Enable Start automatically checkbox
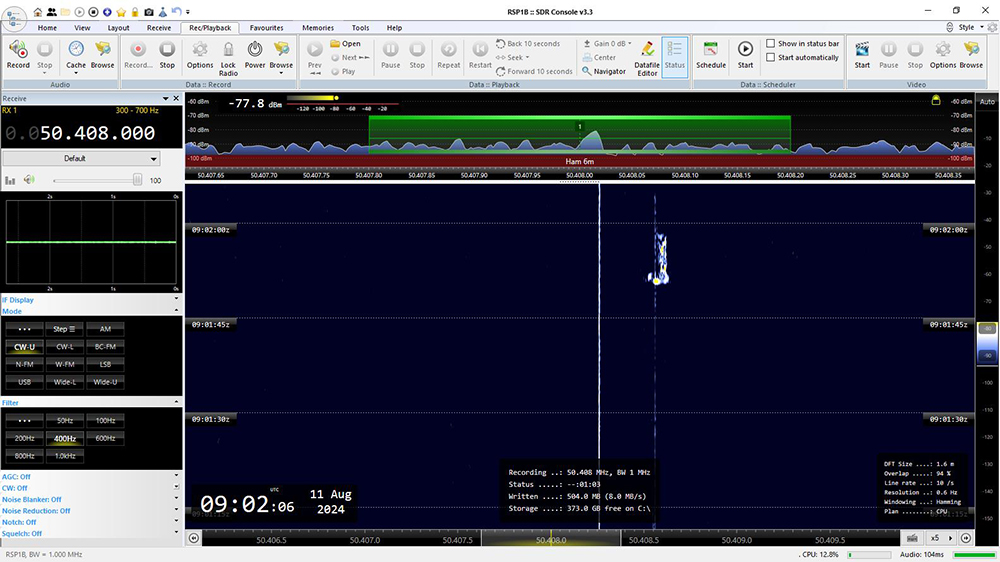The width and height of the screenshot is (1000, 562). click(770, 57)
